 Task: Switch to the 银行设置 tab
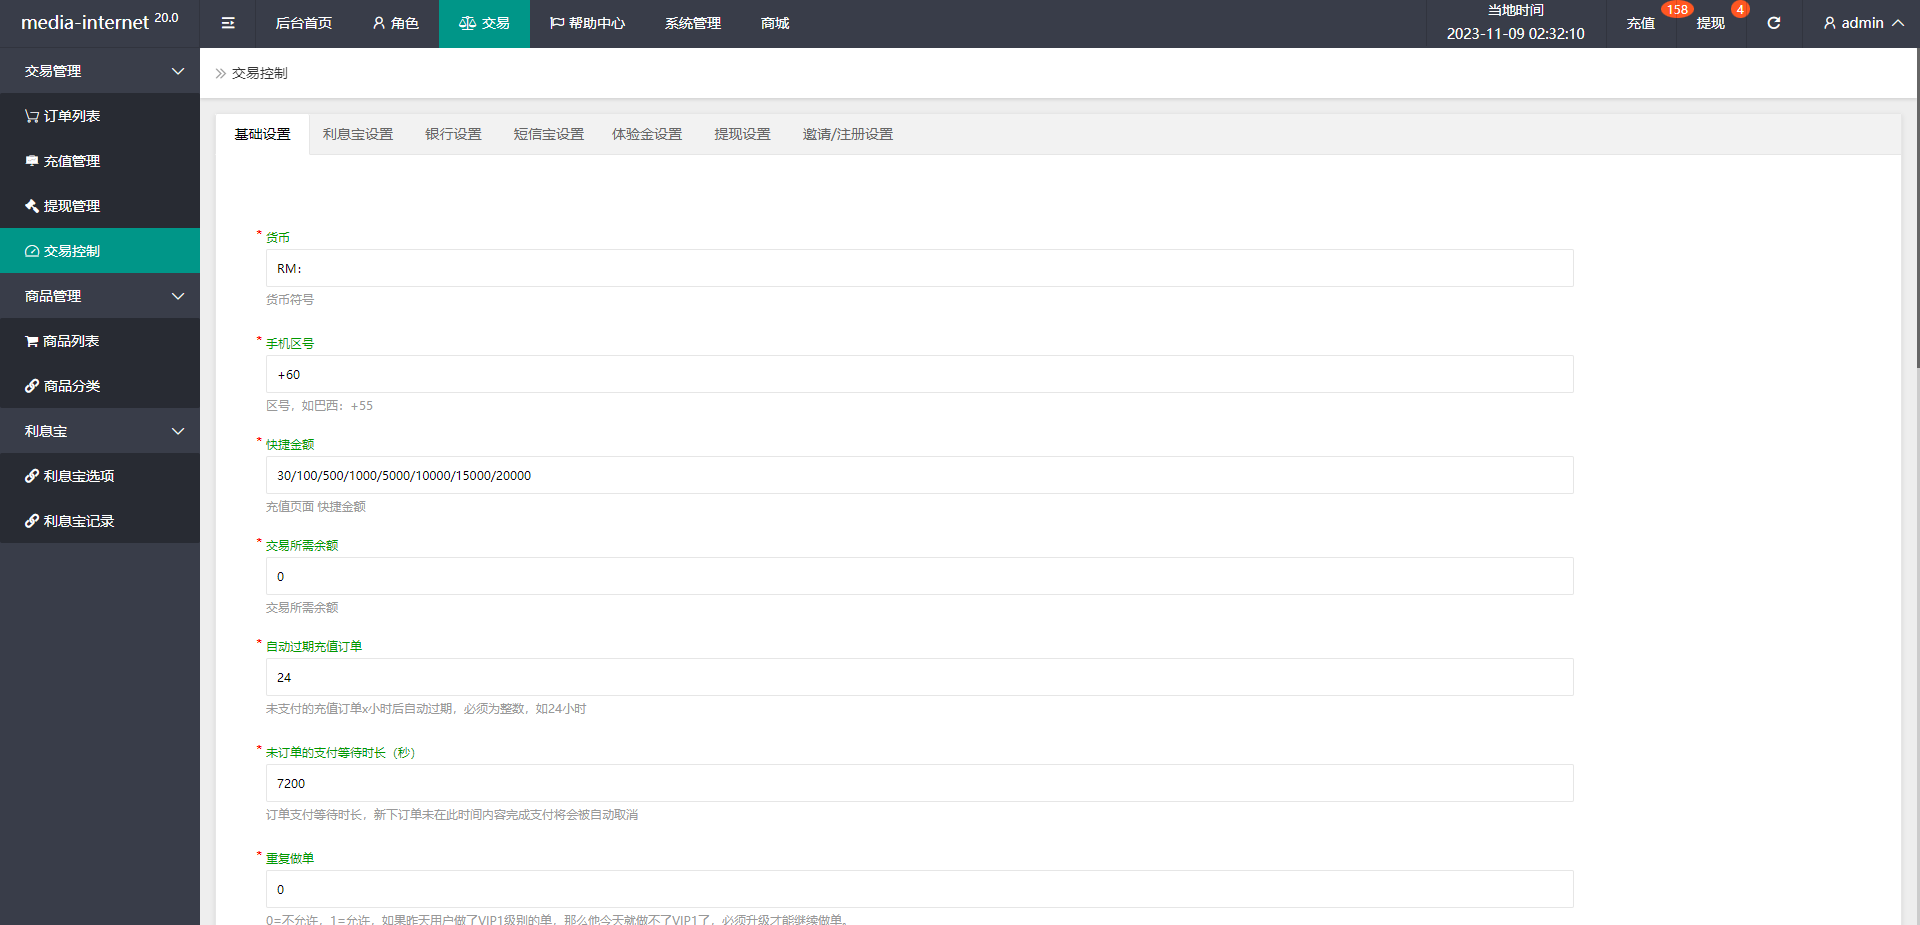click(x=453, y=134)
